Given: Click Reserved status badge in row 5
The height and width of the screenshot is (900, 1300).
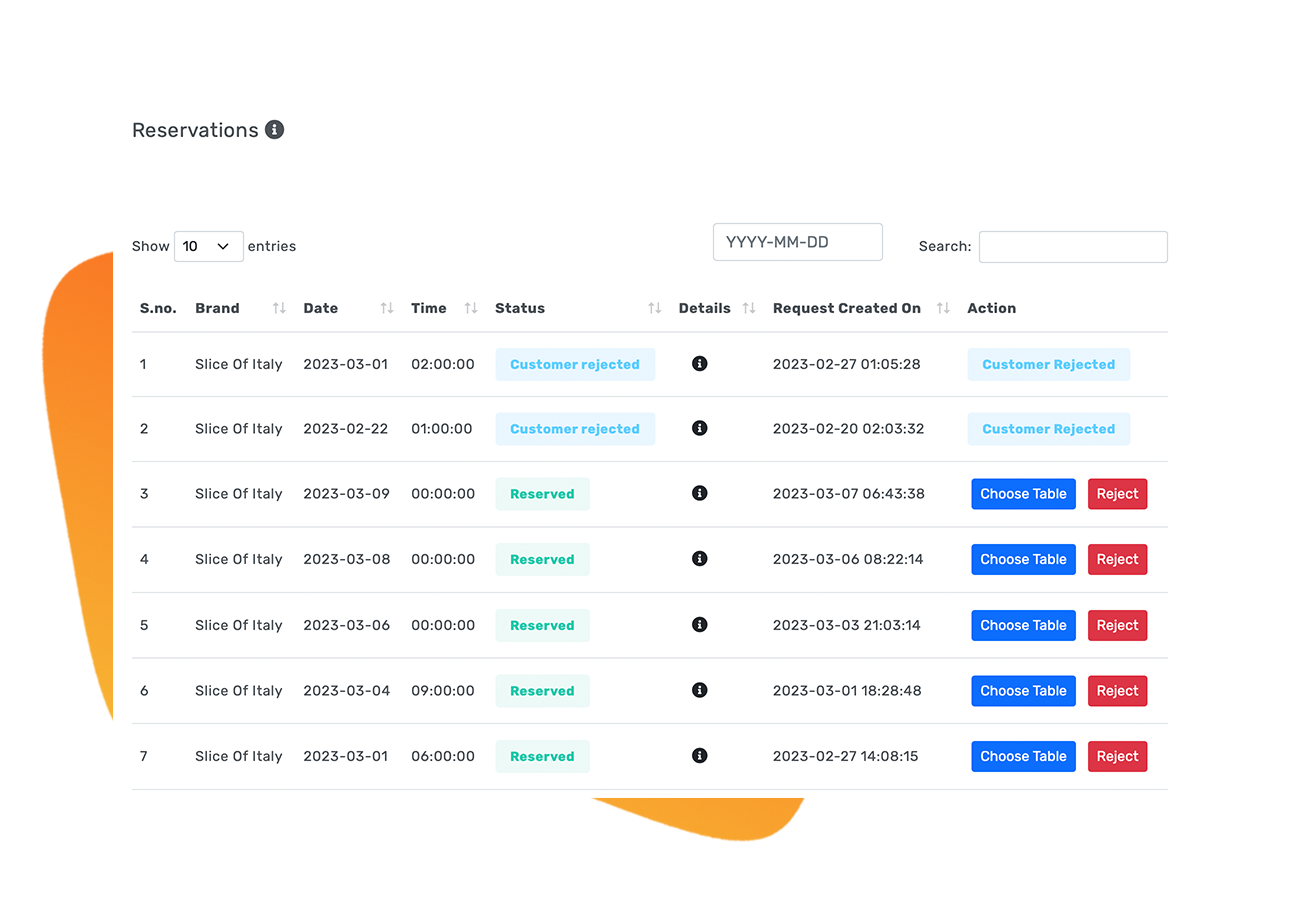Looking at the screenshot, I should pyautogui.click(x=542, y=625).
